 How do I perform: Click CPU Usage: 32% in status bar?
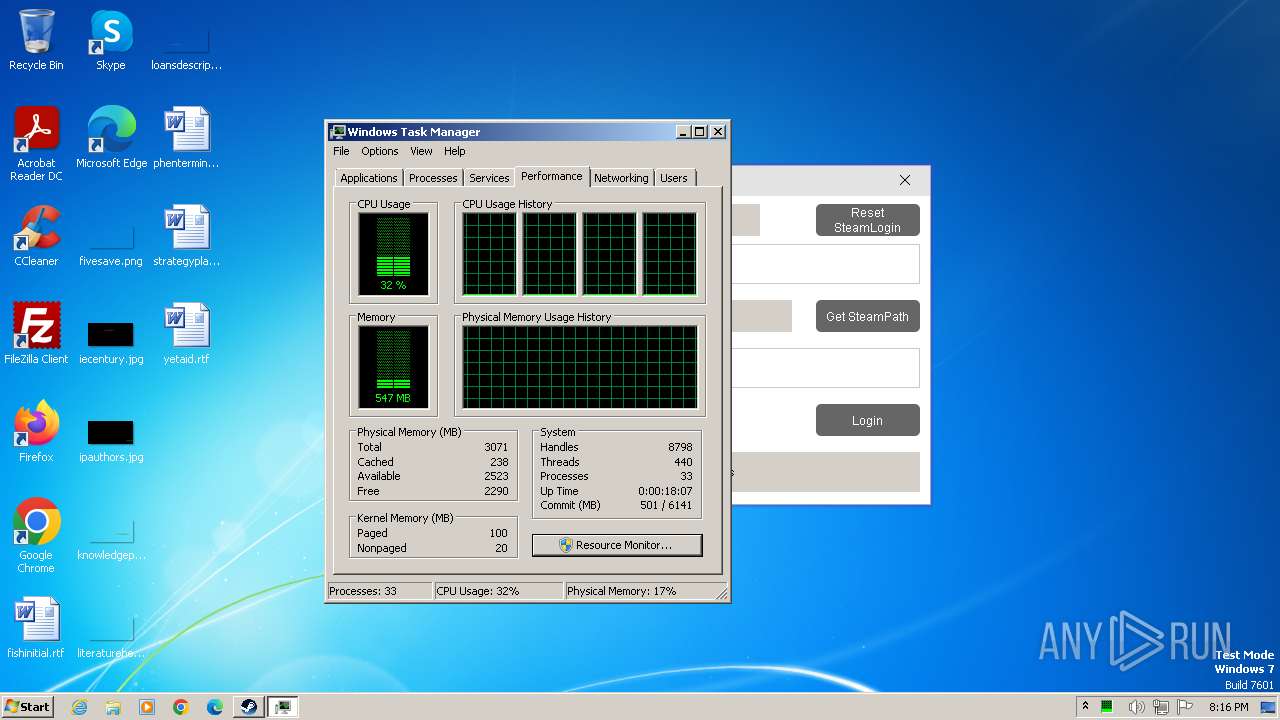pyautogui.click(x=499, y=591)
